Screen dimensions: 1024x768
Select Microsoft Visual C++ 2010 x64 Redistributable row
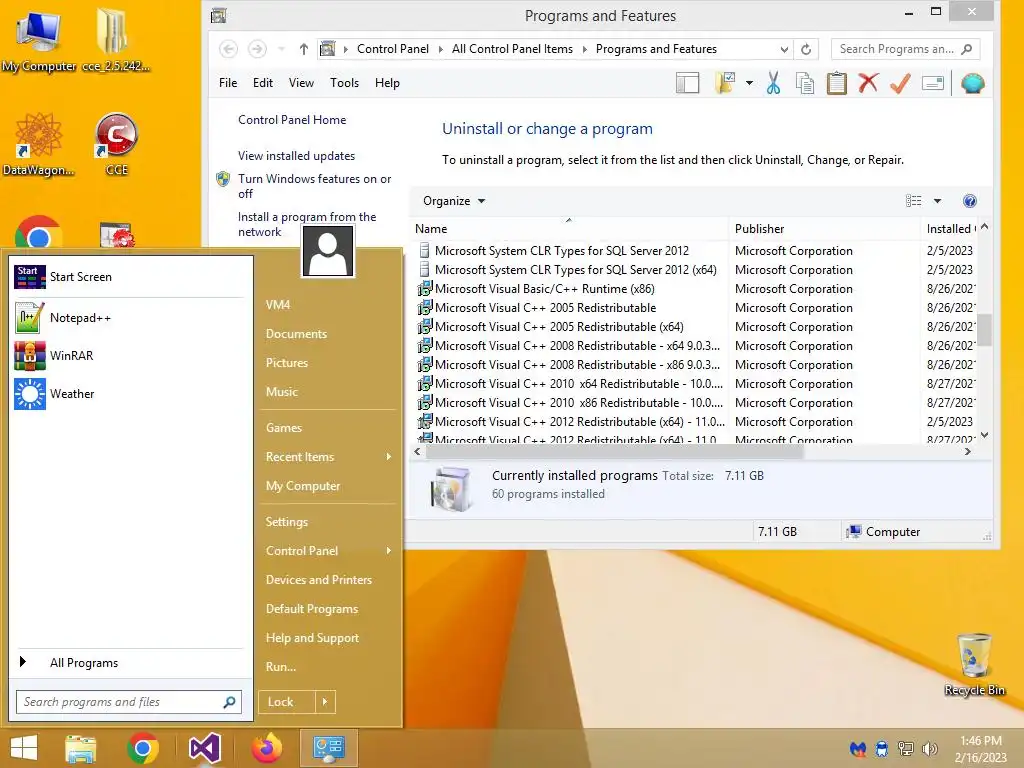[x=579, y=384]
